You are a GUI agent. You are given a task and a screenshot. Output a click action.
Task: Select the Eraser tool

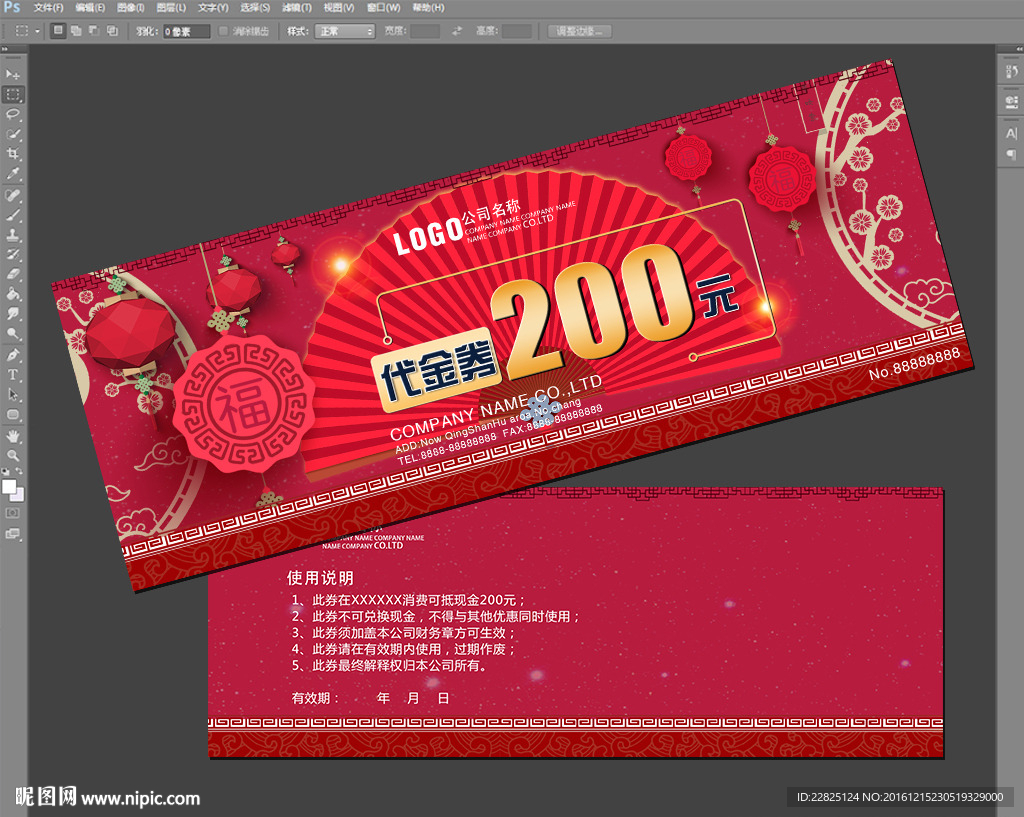click(12, 274)
